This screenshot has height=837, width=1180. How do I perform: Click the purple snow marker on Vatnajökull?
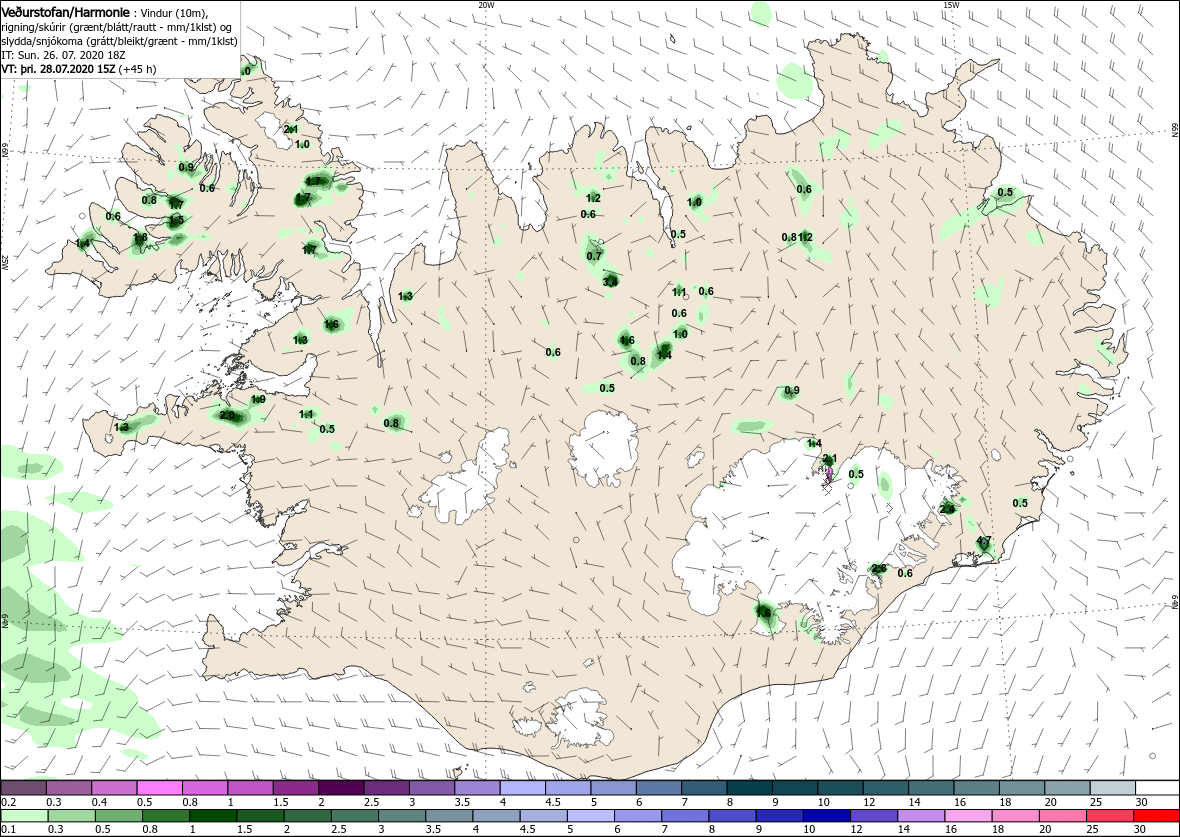(829, 473)
